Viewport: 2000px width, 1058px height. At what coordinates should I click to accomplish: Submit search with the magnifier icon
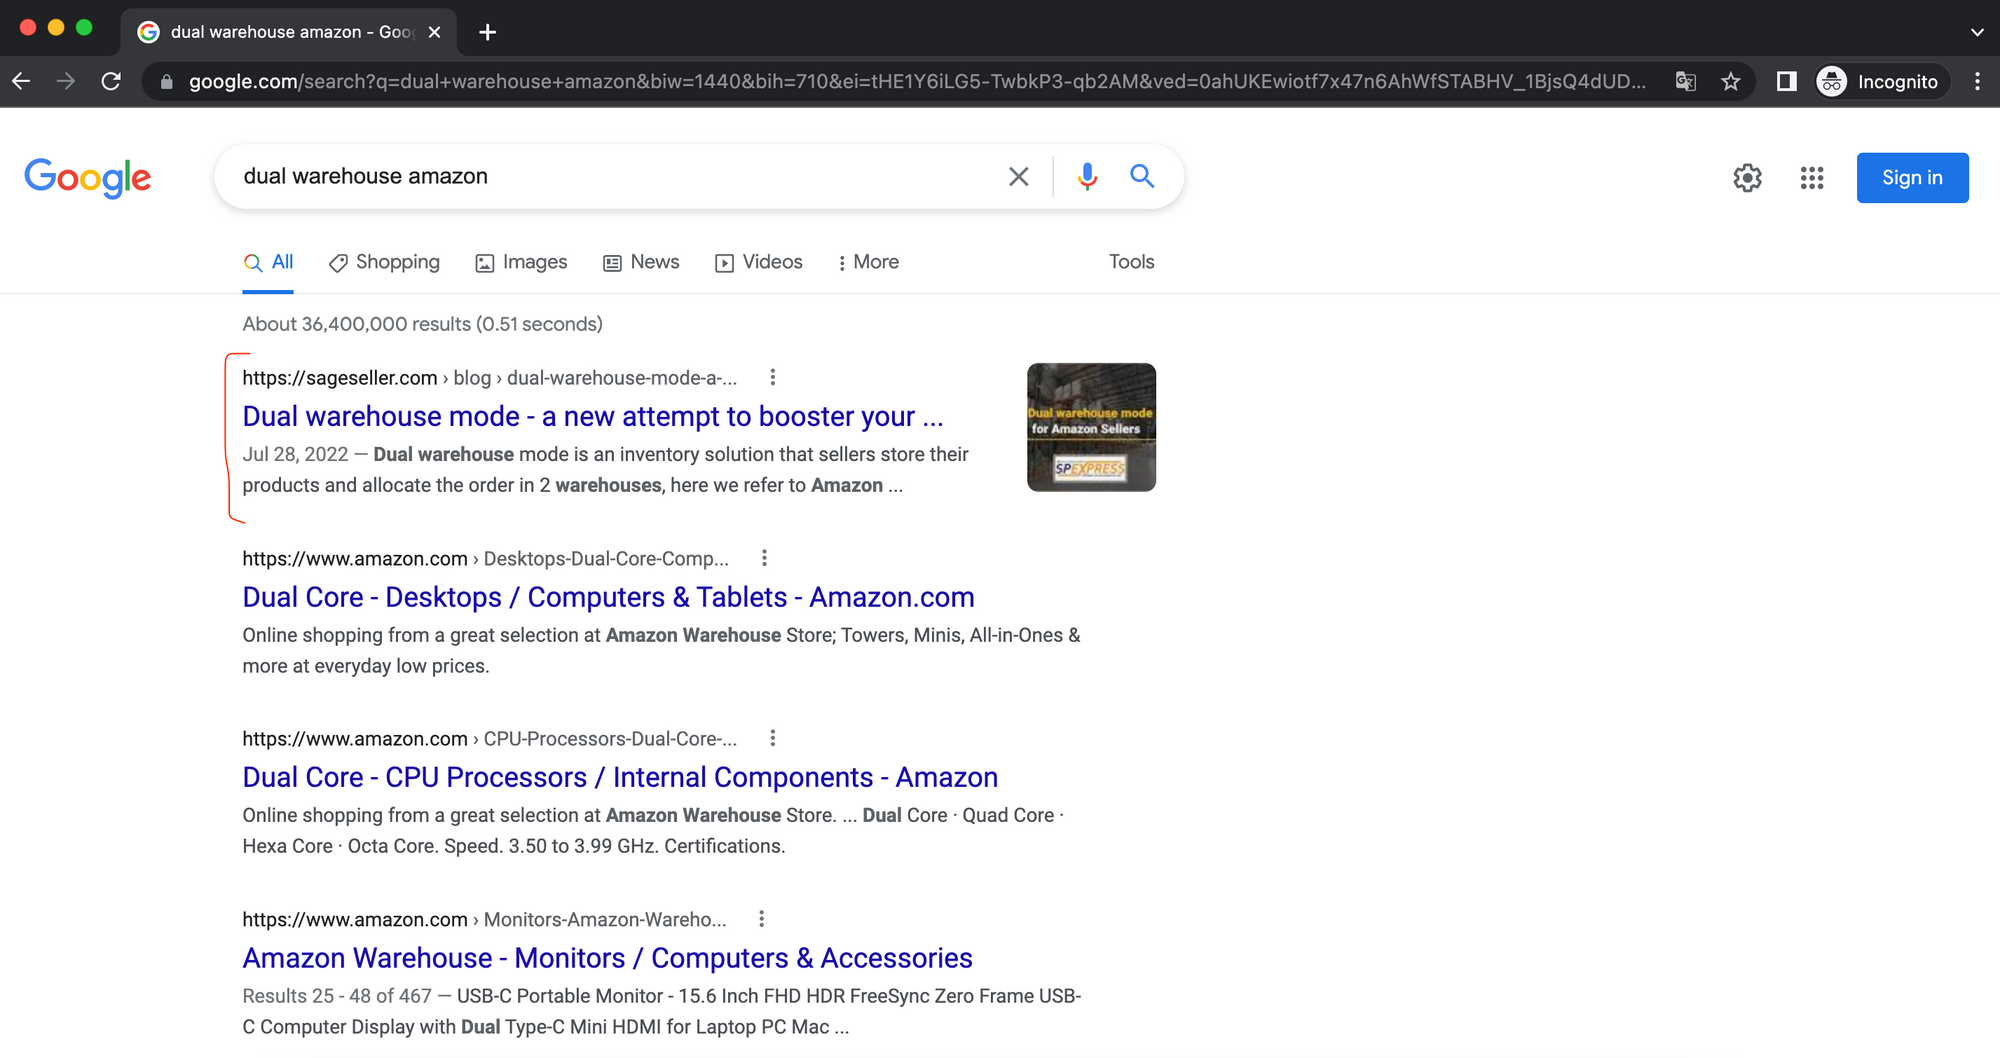1142,176
